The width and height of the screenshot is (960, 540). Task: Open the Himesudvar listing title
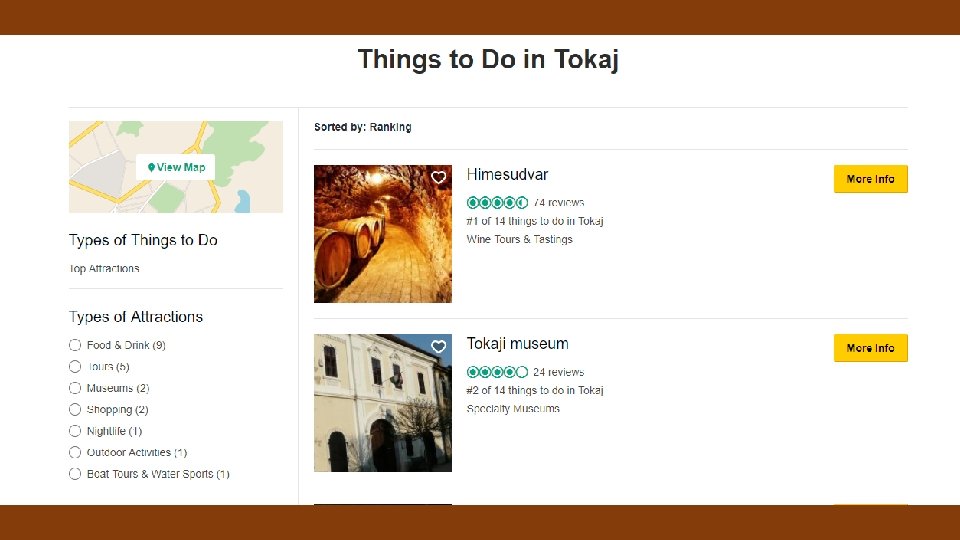coord(507,175)
